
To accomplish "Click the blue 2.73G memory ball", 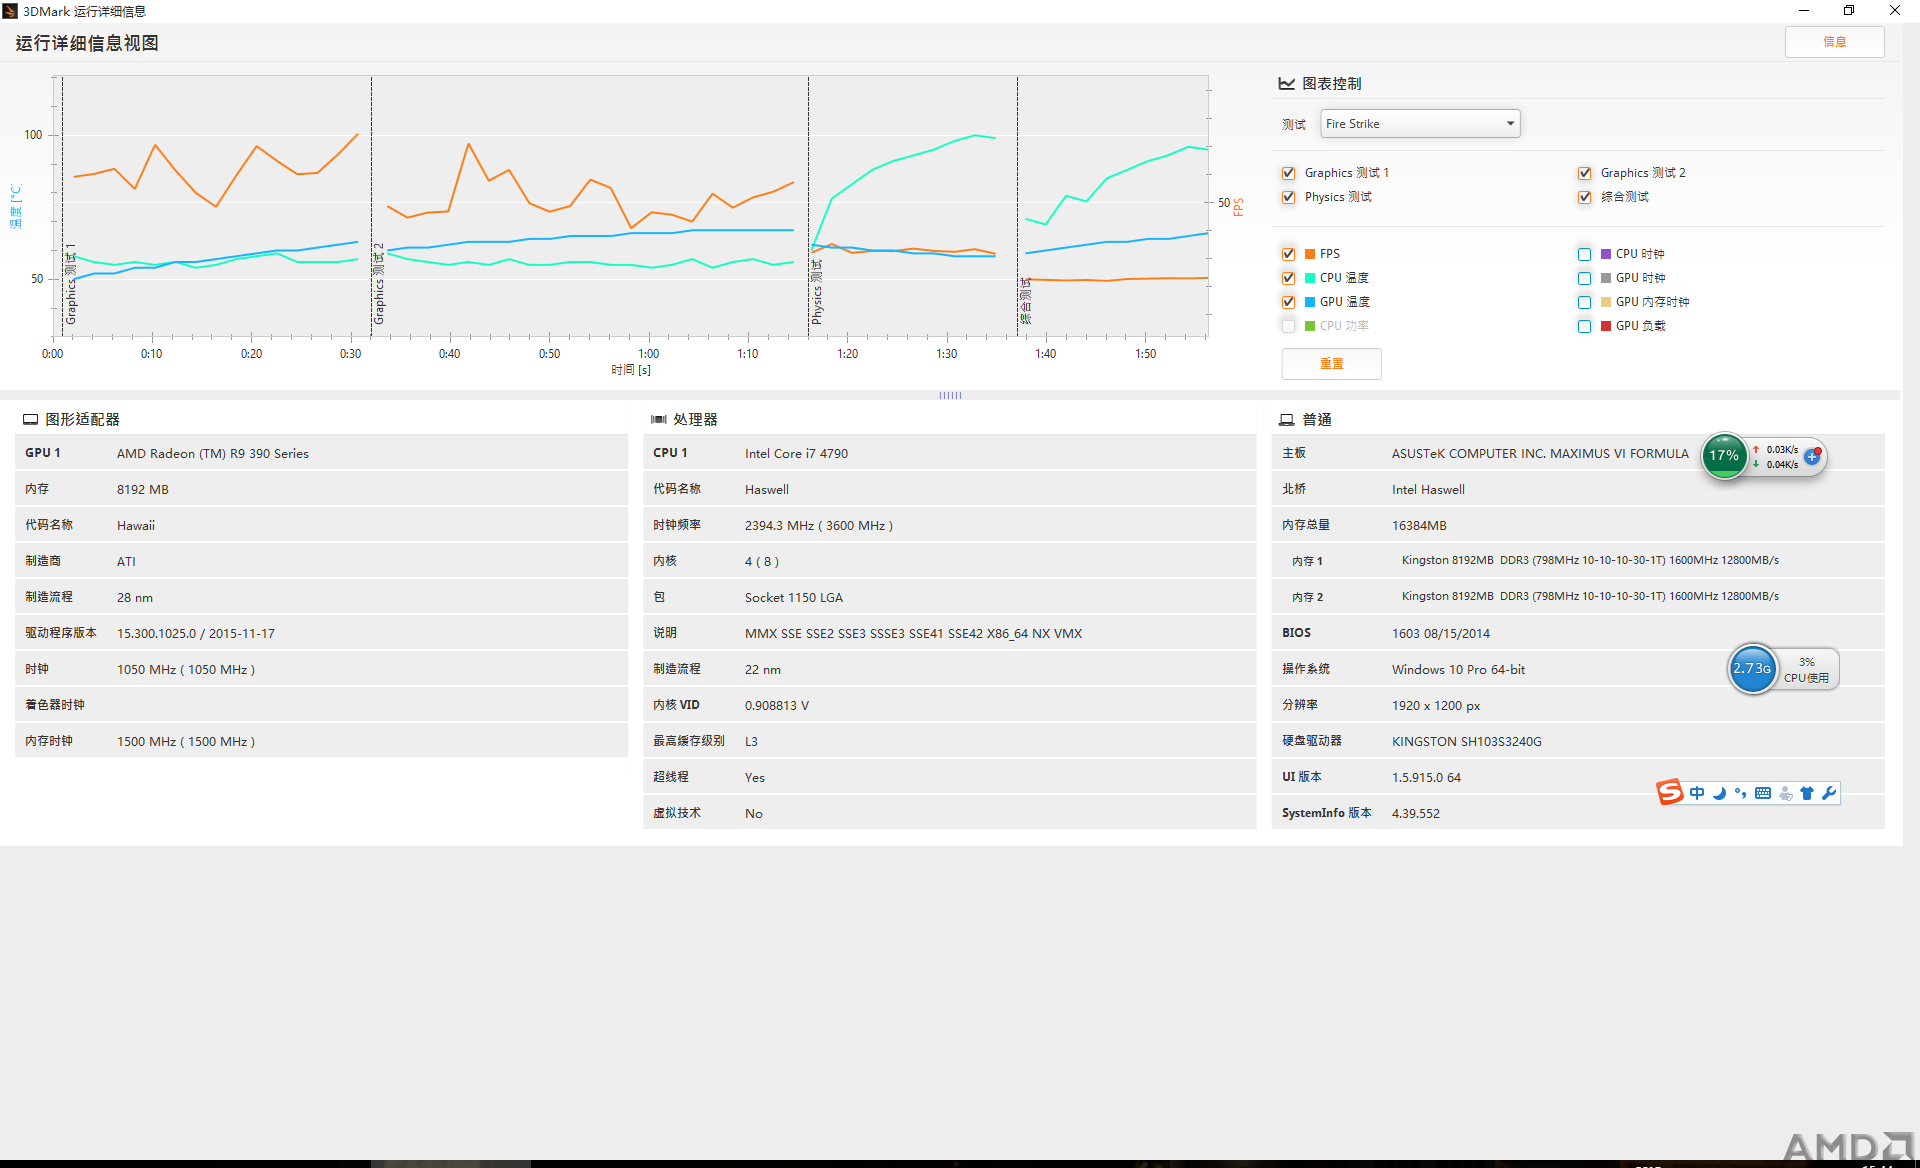I will point(1752,668).
